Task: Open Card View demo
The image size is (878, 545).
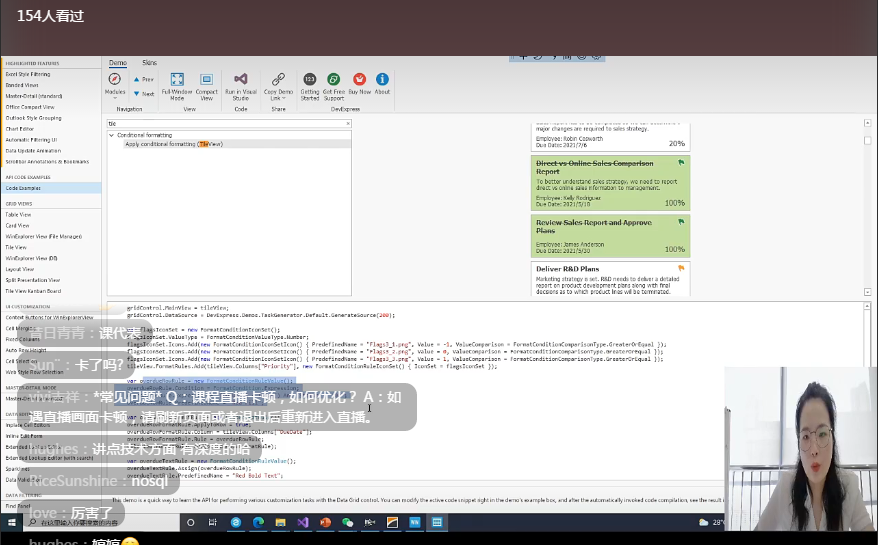Action: (x=17, y=226)
